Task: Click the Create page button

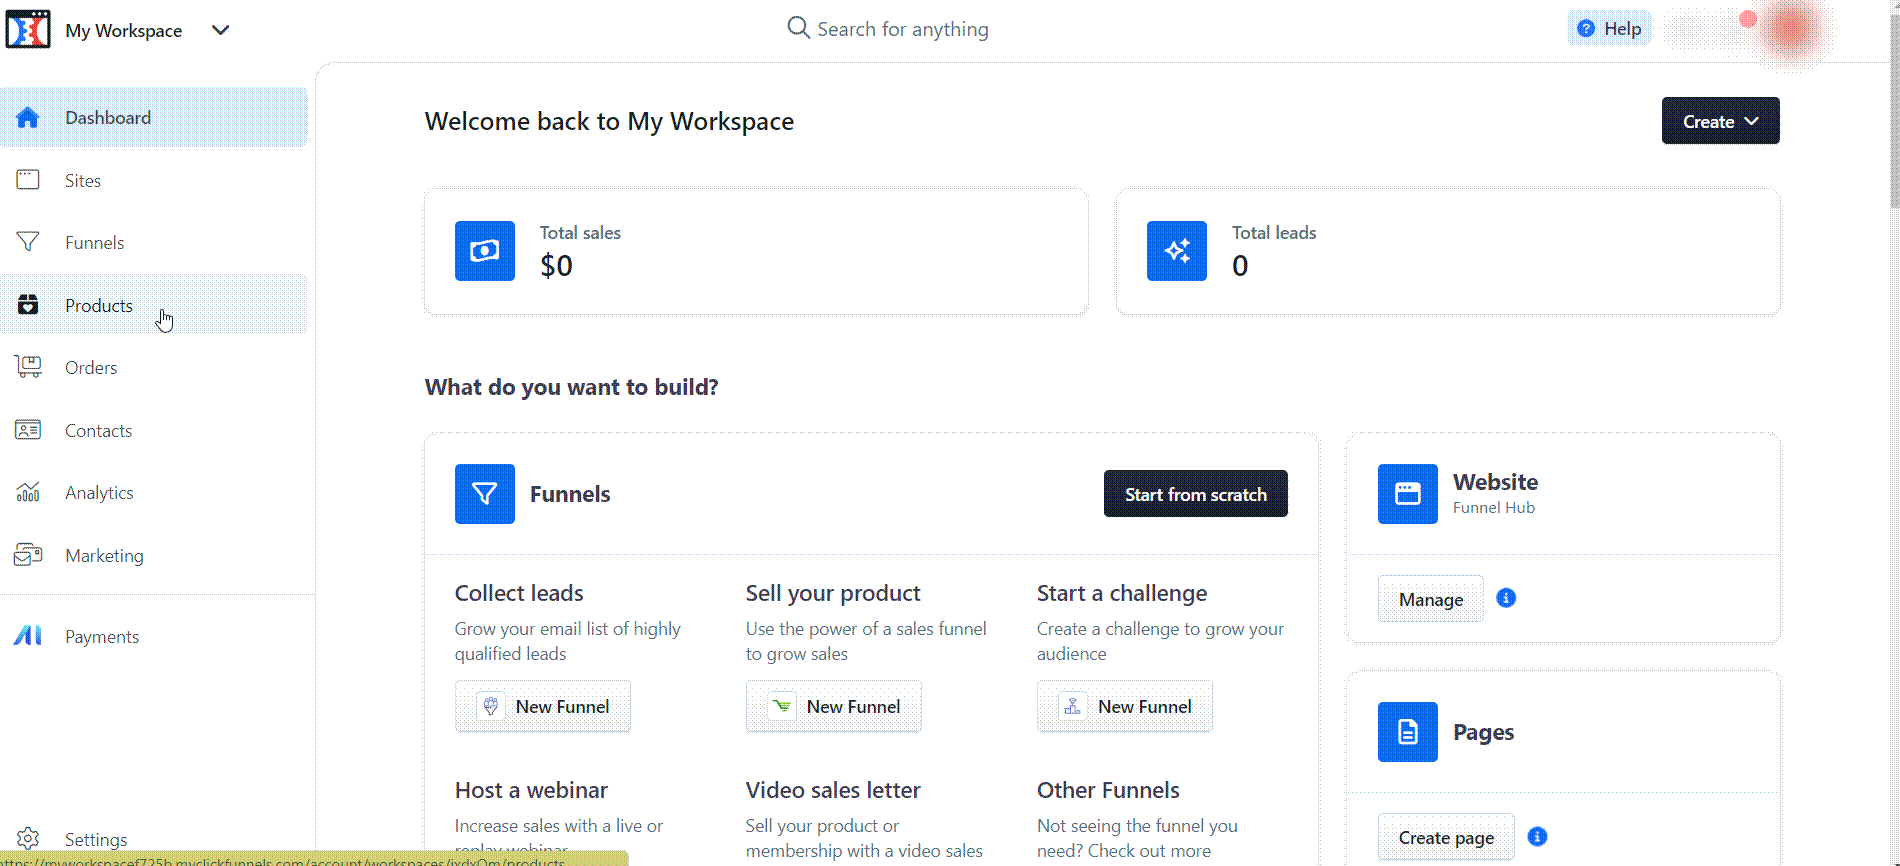Action: point(1446,837)
